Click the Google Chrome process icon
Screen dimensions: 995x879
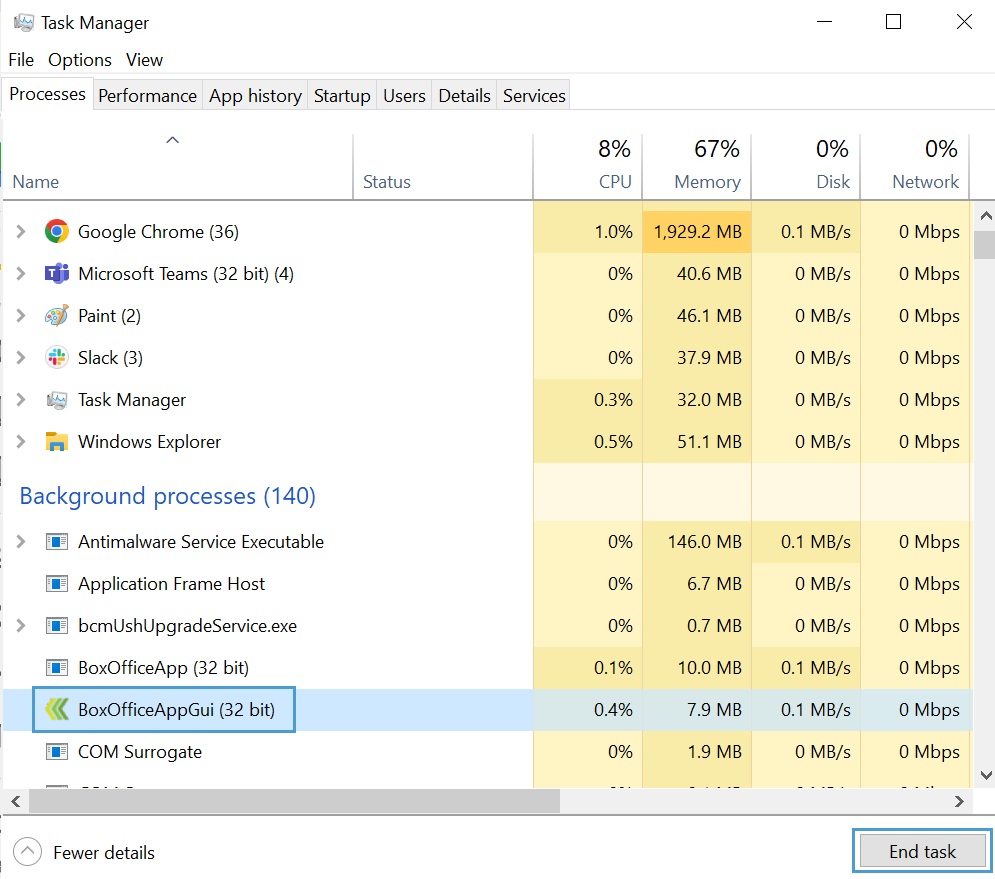(x=57, y=232)
